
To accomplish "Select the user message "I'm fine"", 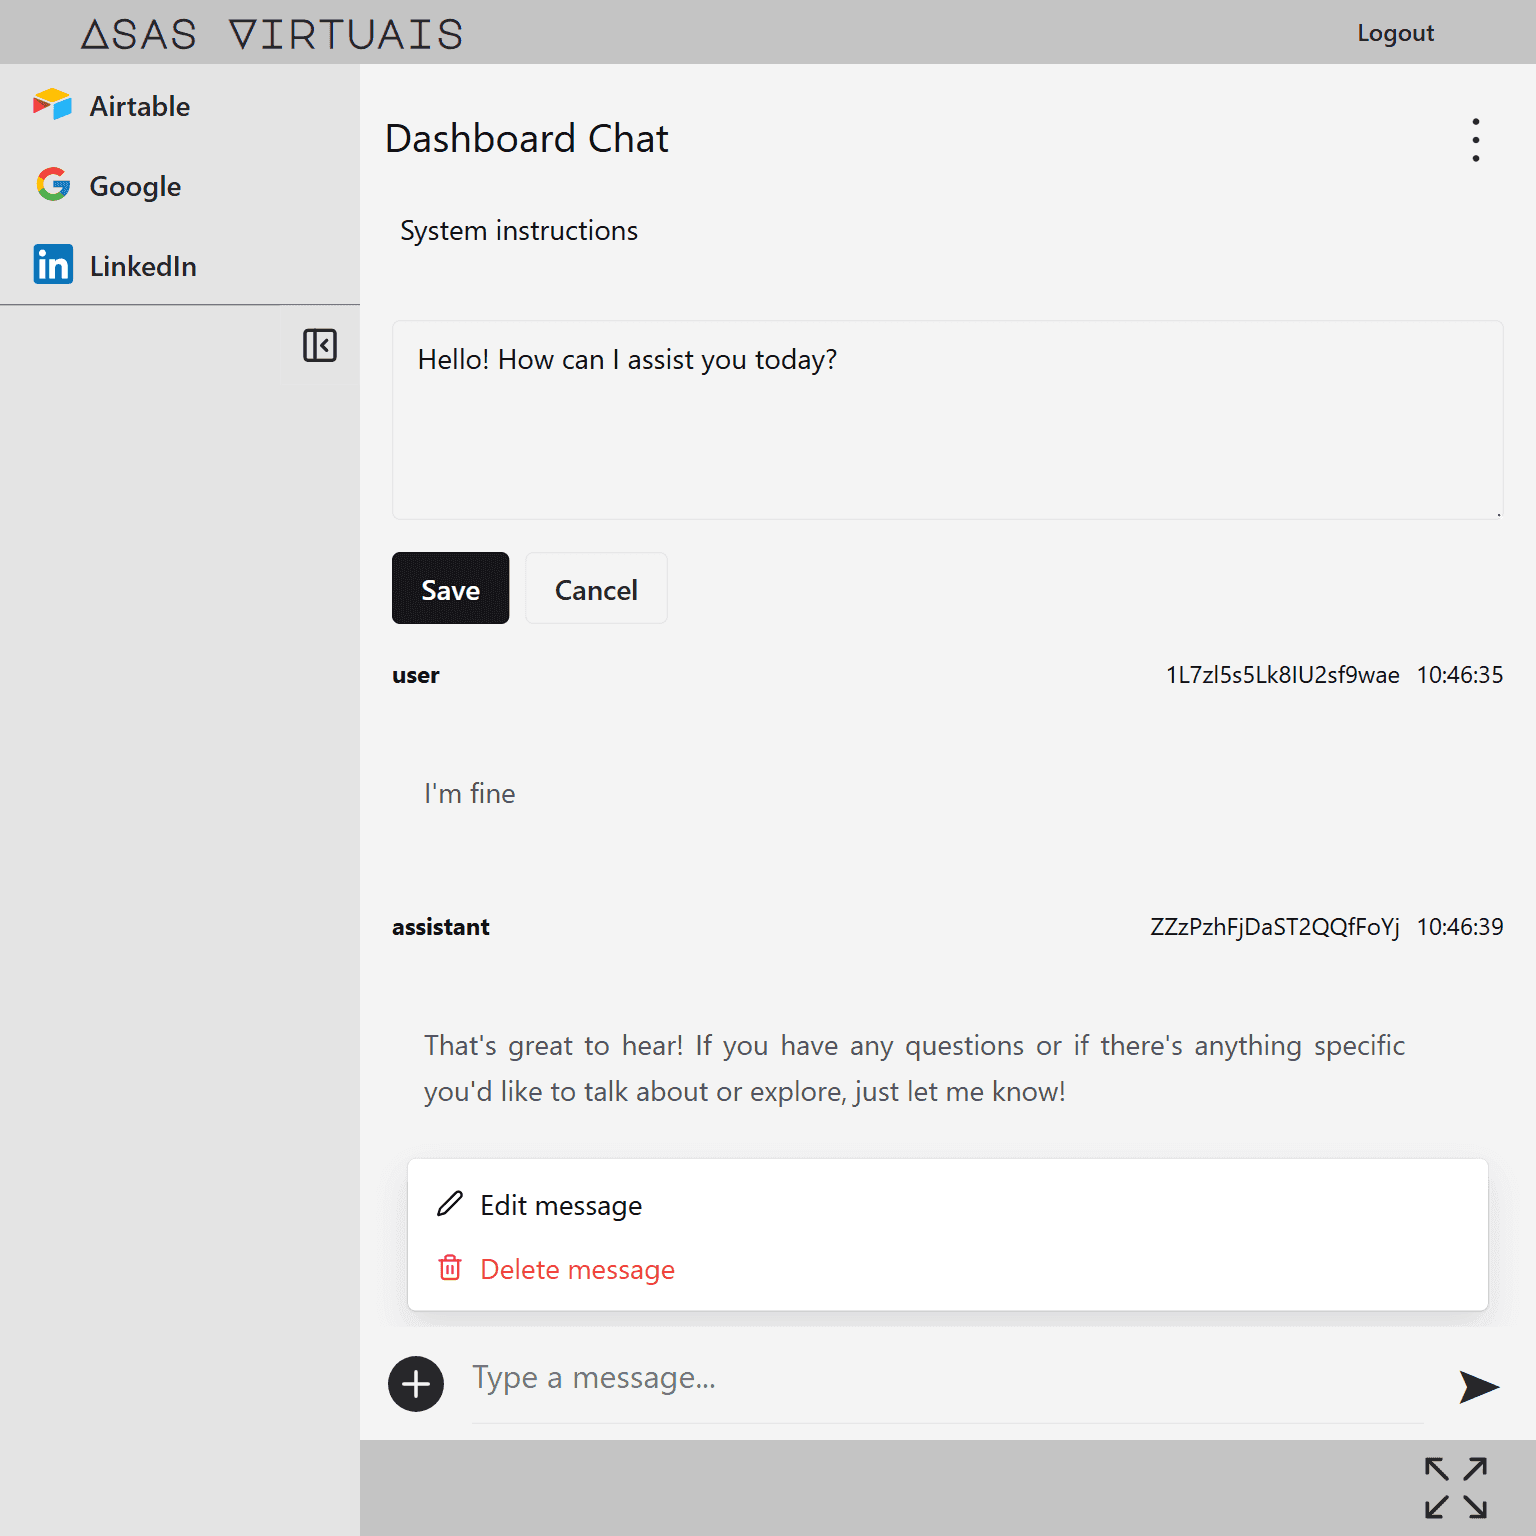I will 470,794.
